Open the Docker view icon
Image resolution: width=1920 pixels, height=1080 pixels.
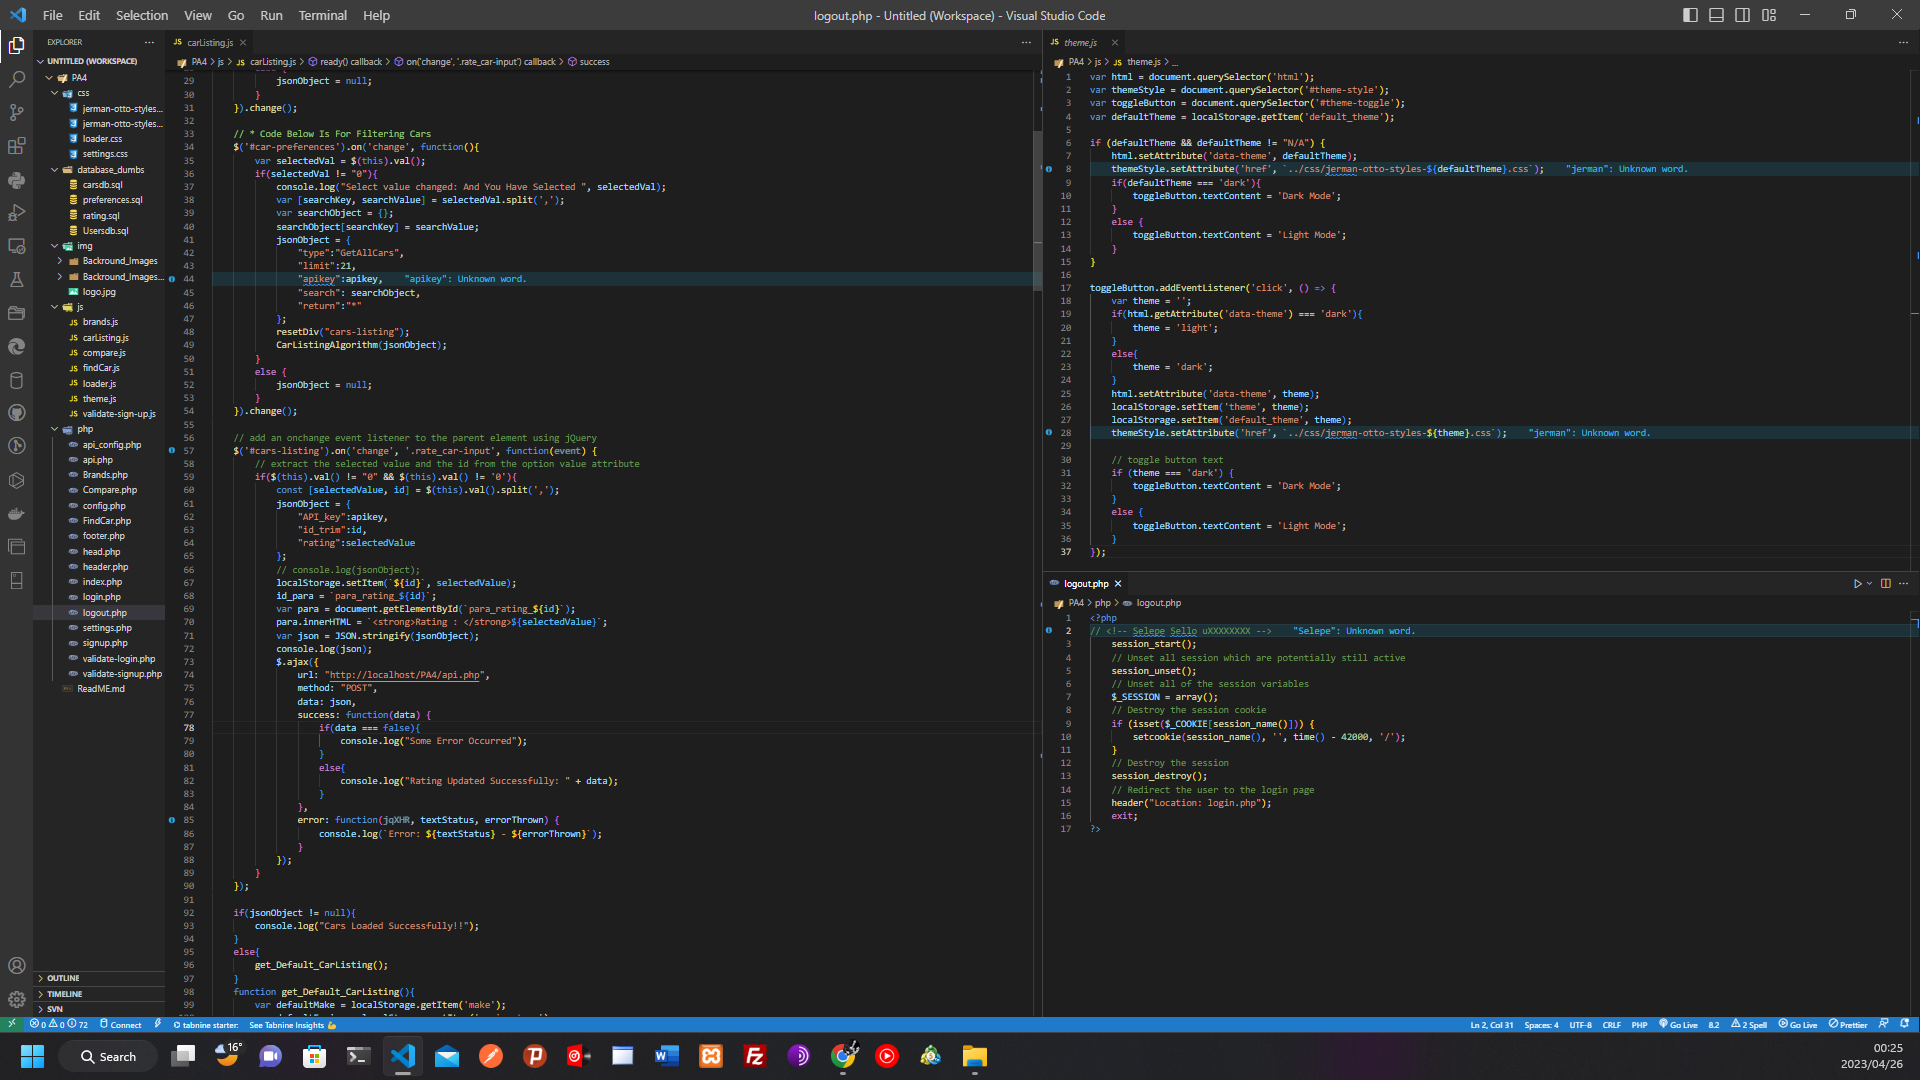point(16,514)
